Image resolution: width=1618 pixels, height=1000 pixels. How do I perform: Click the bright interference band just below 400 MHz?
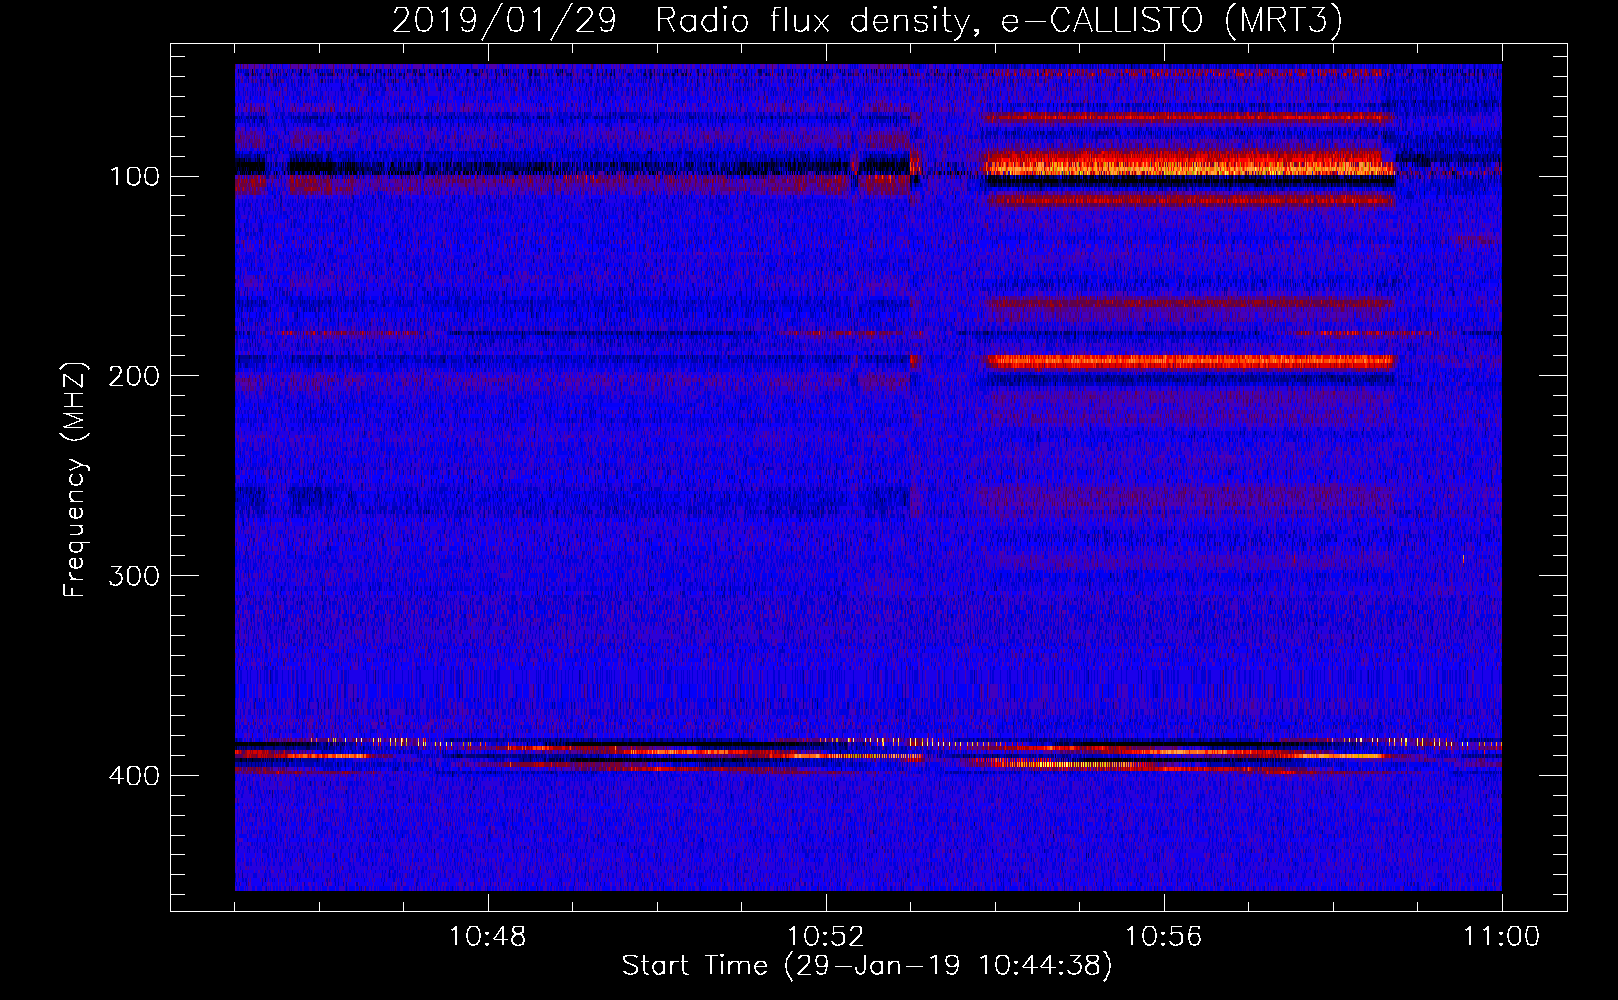[x=868, y=755]
